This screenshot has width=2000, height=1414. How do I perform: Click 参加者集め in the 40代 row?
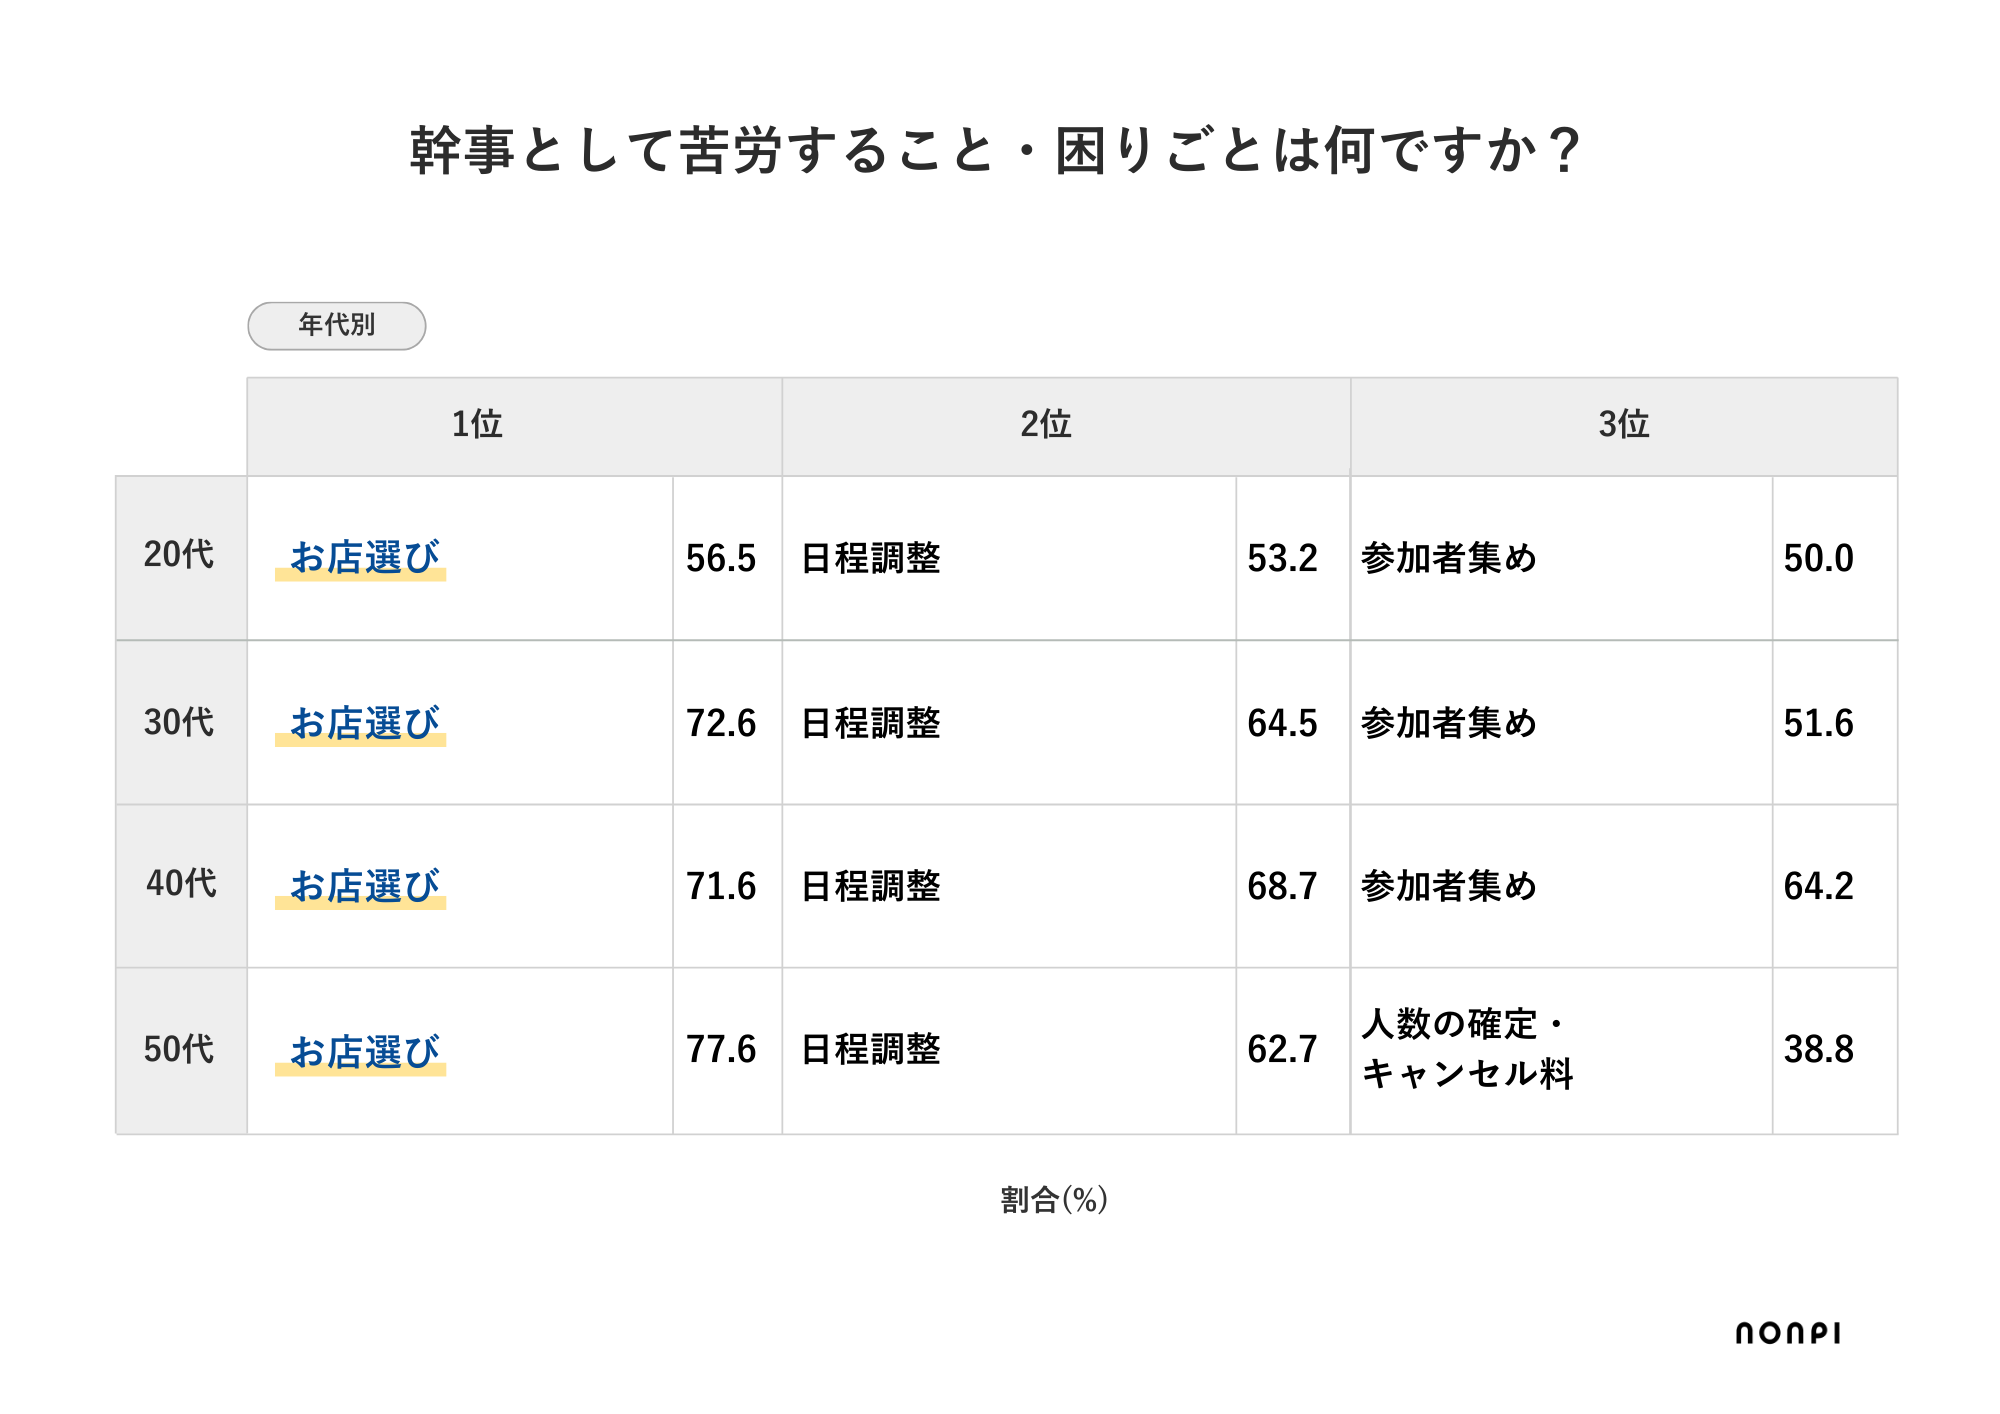coord(1448,886)
